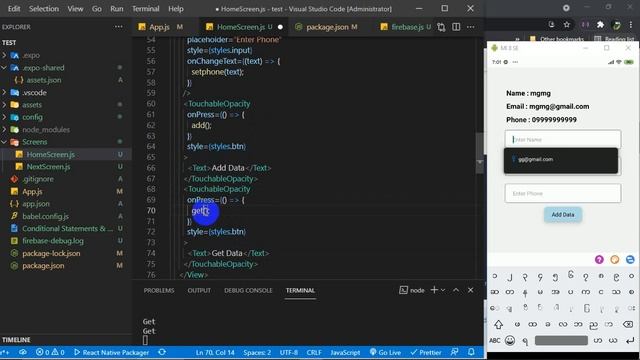Select the Terminal panel tab
Screen dimensions: 640x360
[300, 290]
